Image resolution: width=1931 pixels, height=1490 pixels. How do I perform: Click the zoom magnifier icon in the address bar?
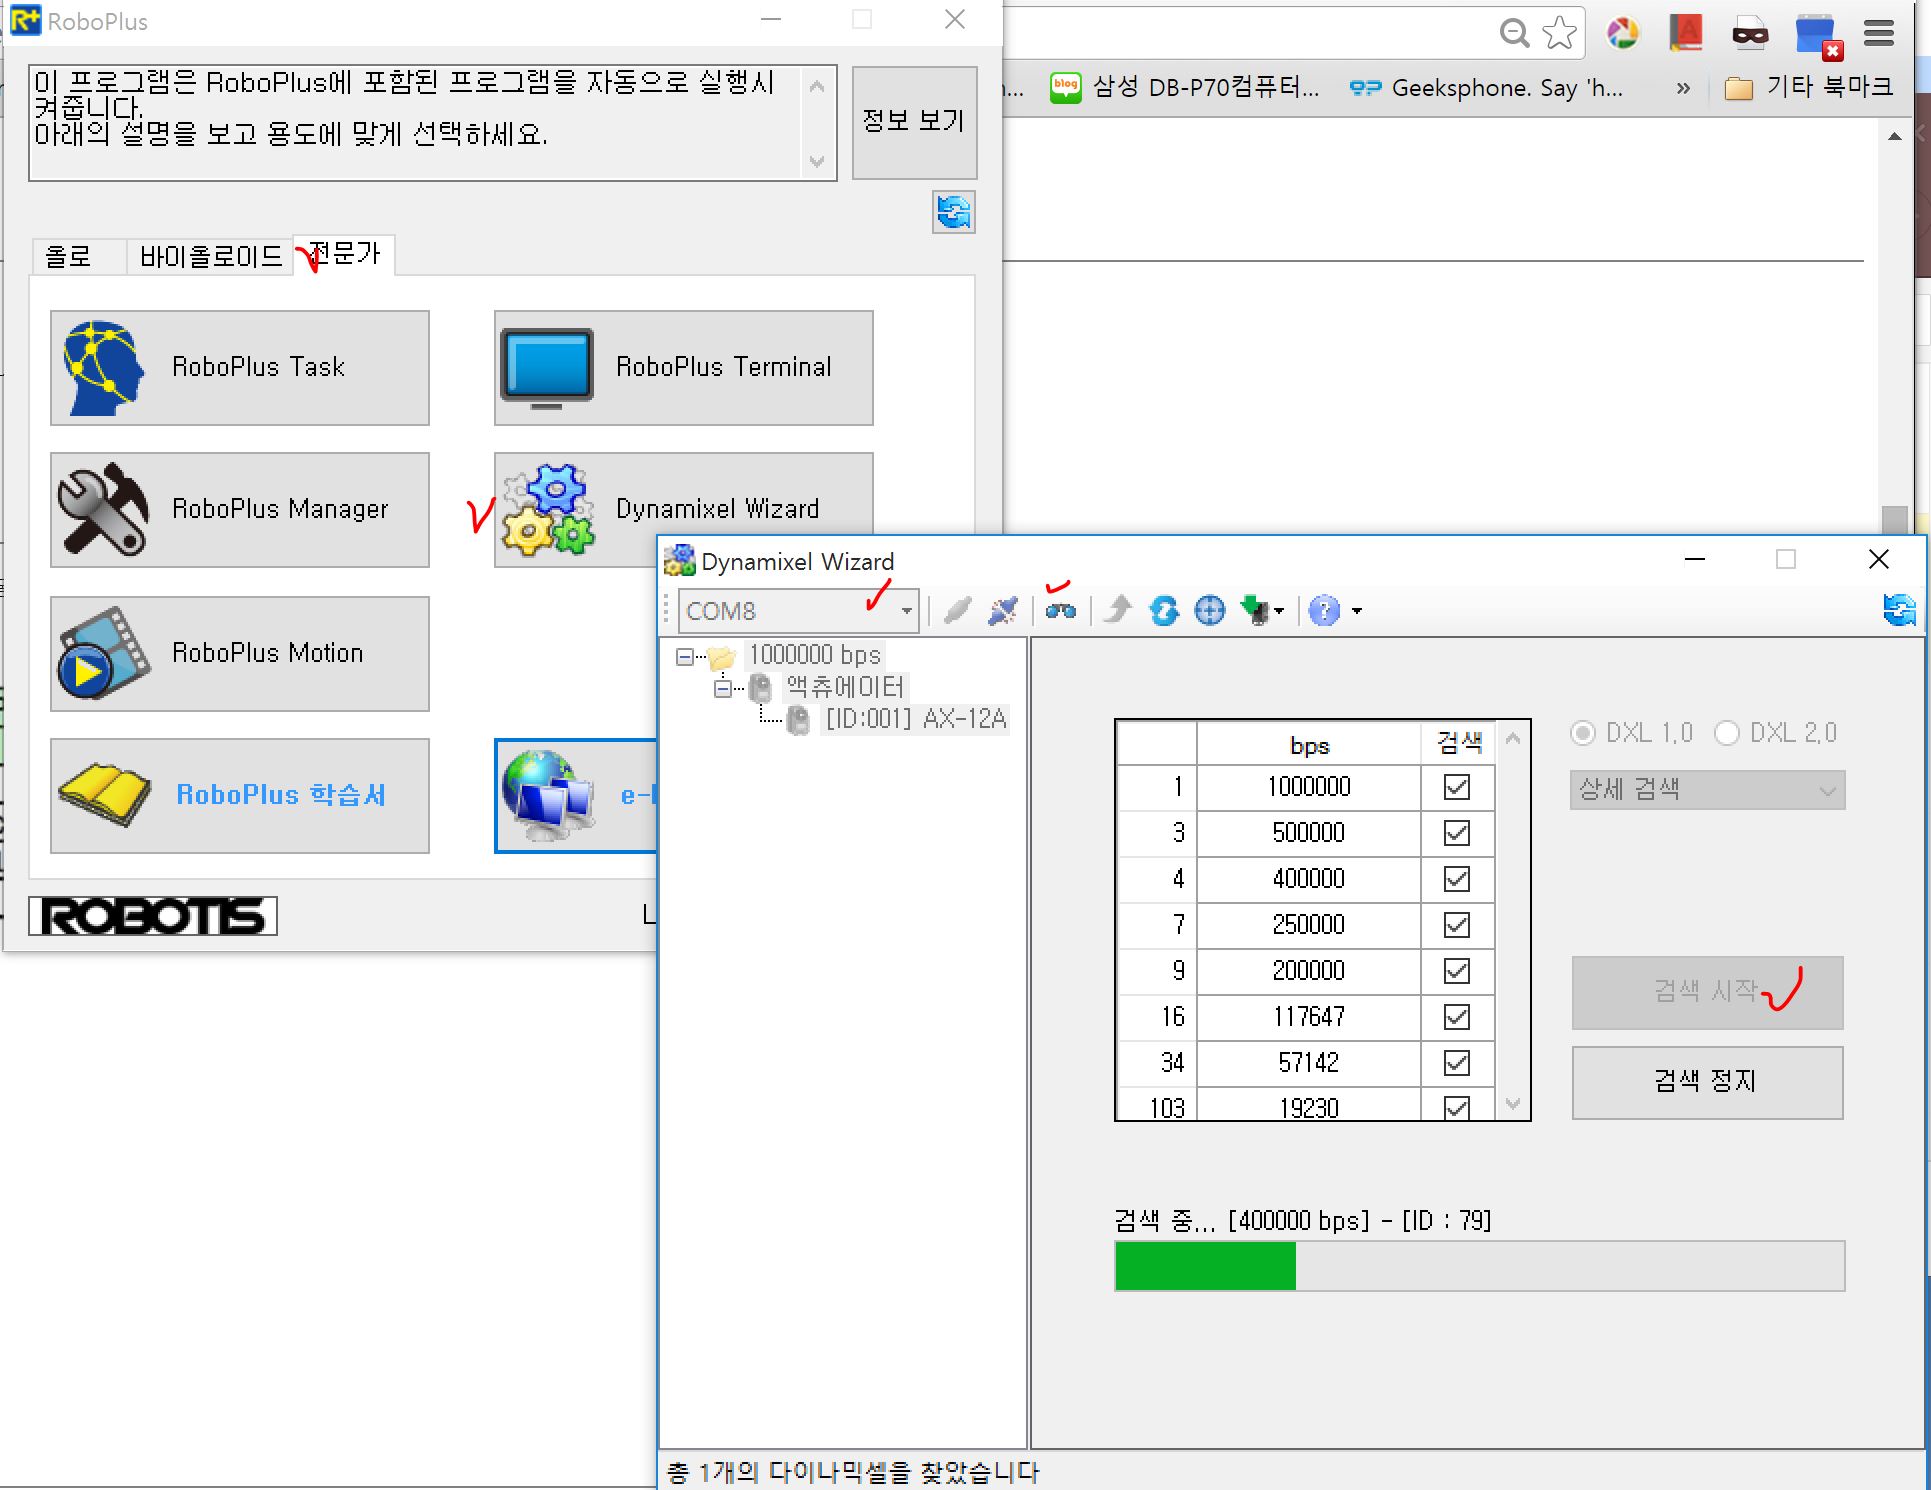[x=1515, y=34]
